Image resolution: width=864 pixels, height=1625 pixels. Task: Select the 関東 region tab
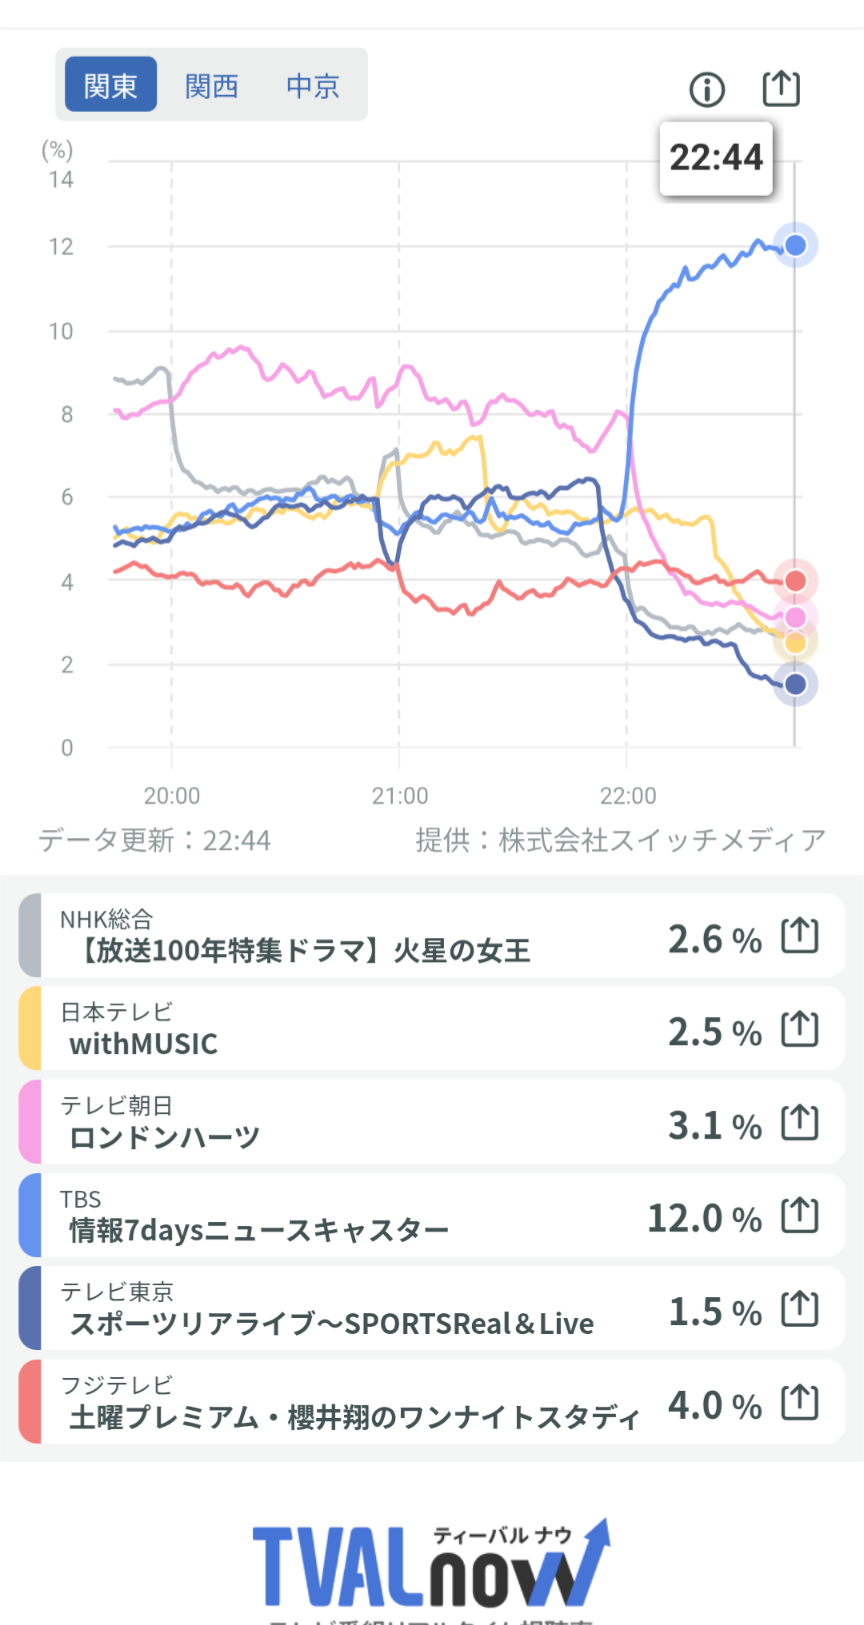click(111, 86)
